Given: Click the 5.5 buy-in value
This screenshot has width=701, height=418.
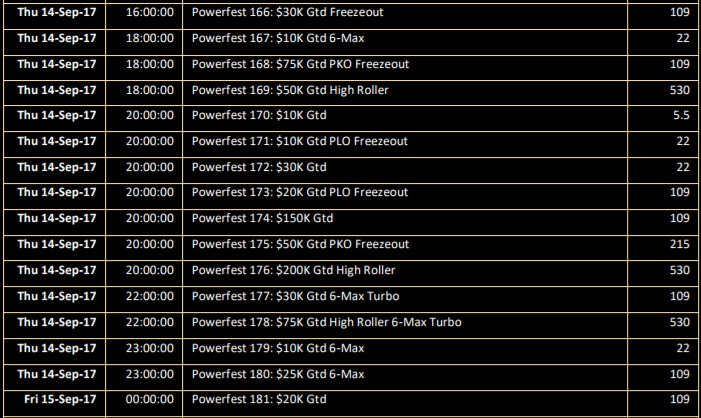Looking at the screenshot, I should tap(681, 115).
